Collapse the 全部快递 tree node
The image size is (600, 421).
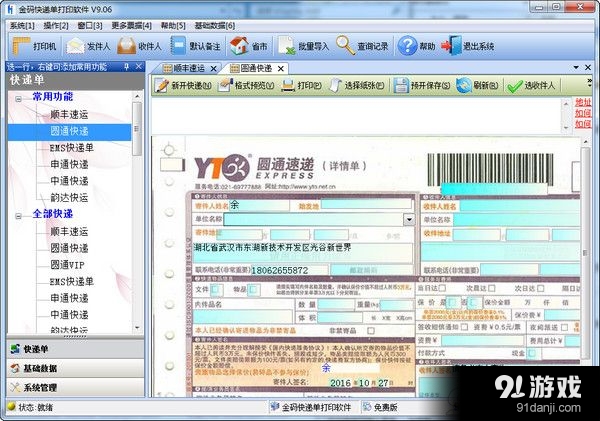pos(18,216)
